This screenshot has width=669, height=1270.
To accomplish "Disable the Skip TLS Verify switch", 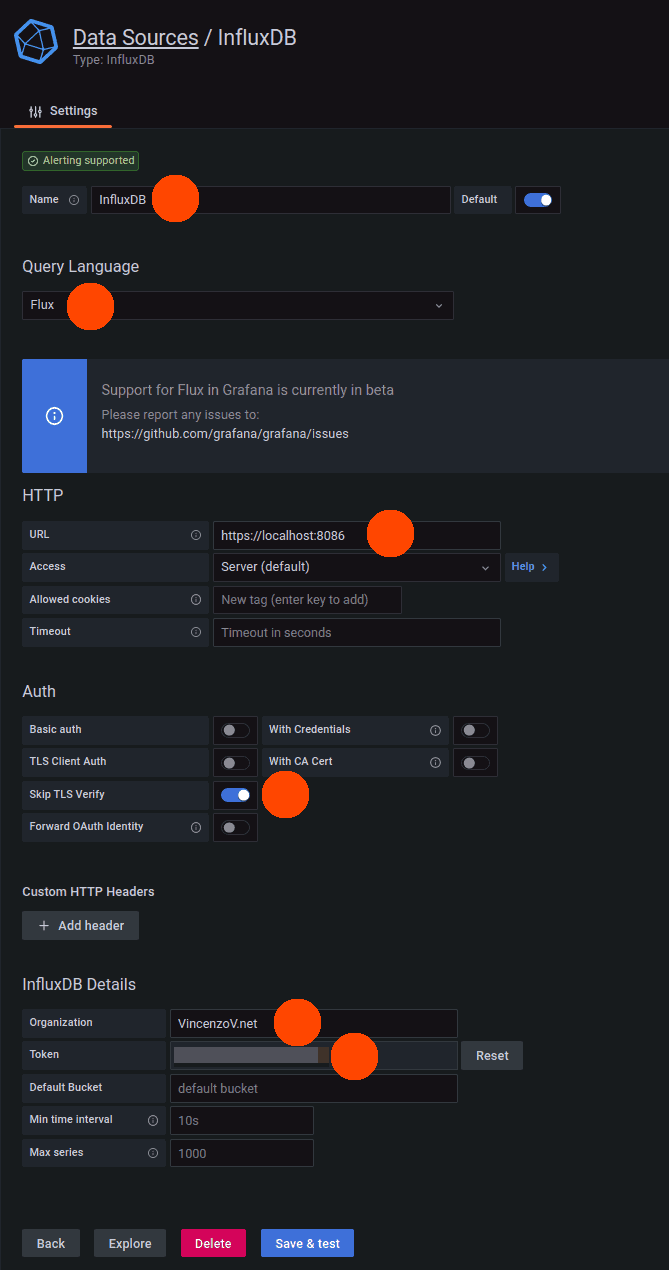I will click(236, 795).
